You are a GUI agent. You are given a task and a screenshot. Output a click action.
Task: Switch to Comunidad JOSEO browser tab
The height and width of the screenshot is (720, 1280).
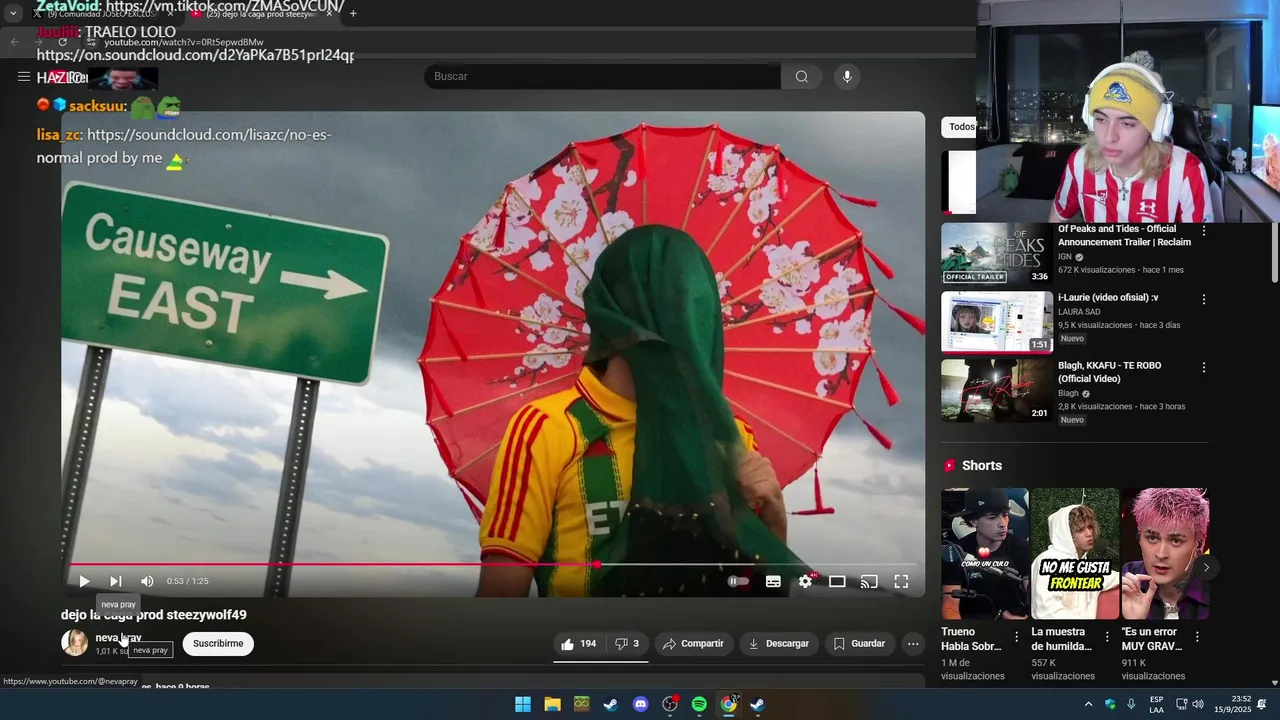tap(100, 14)
